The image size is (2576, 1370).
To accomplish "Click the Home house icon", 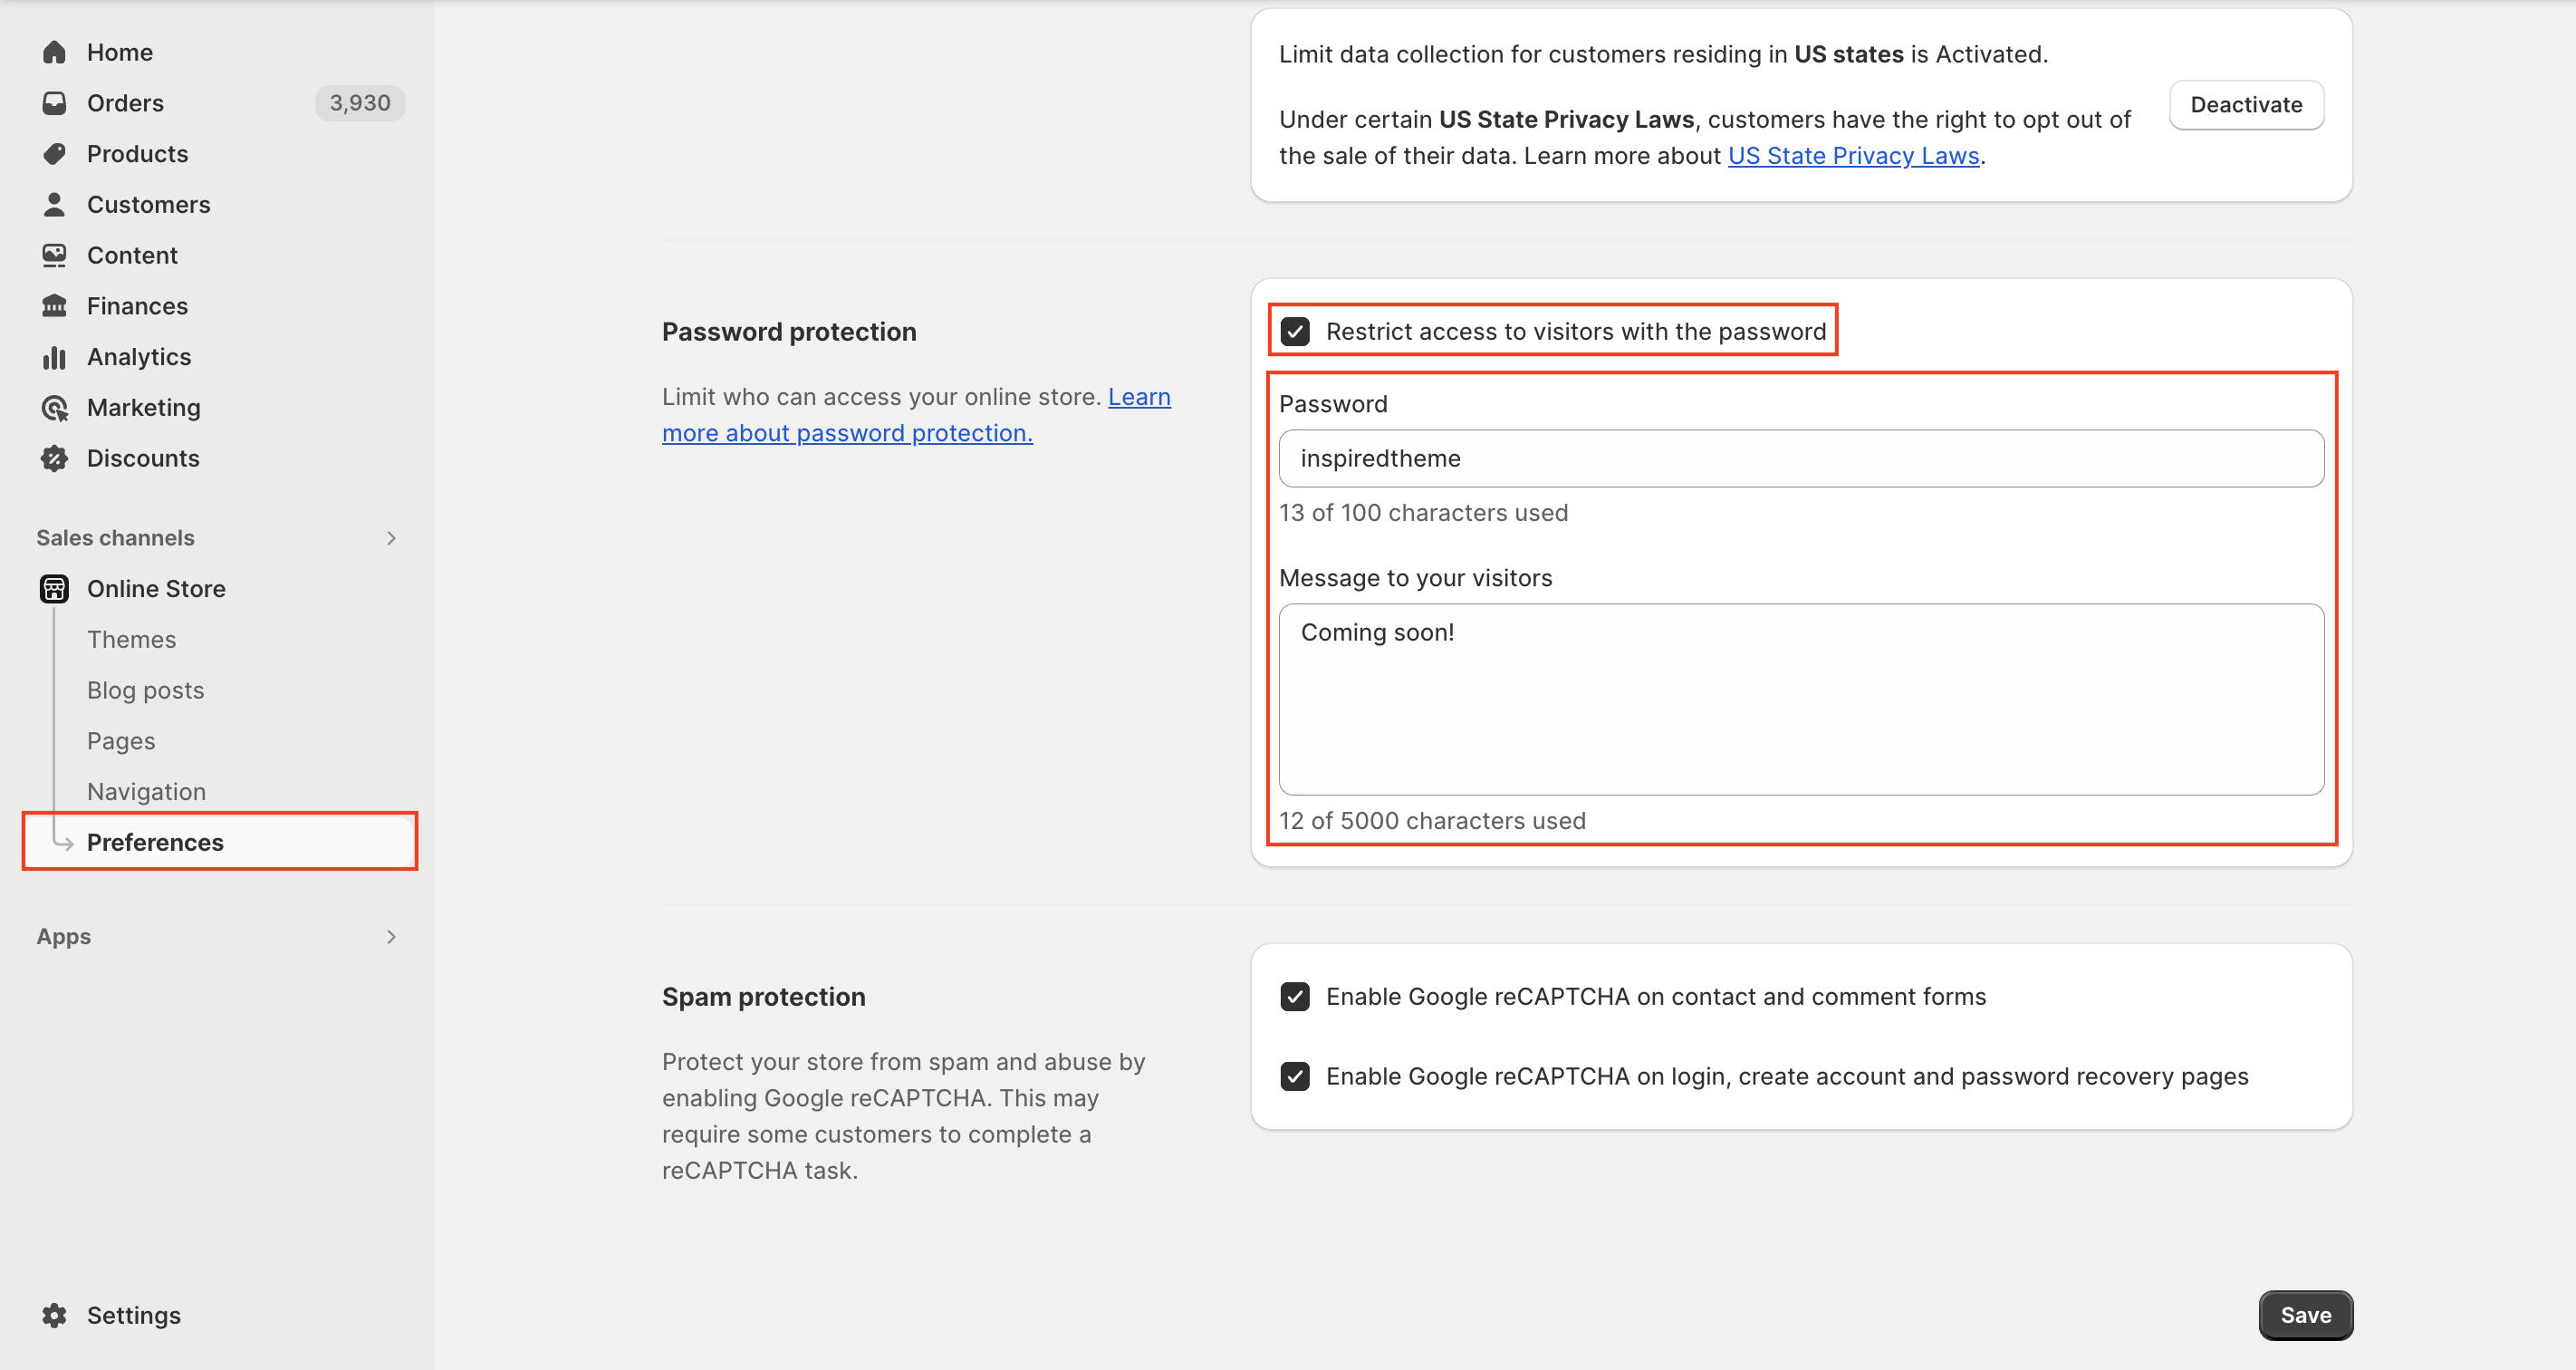I will (x=54, y=52).
